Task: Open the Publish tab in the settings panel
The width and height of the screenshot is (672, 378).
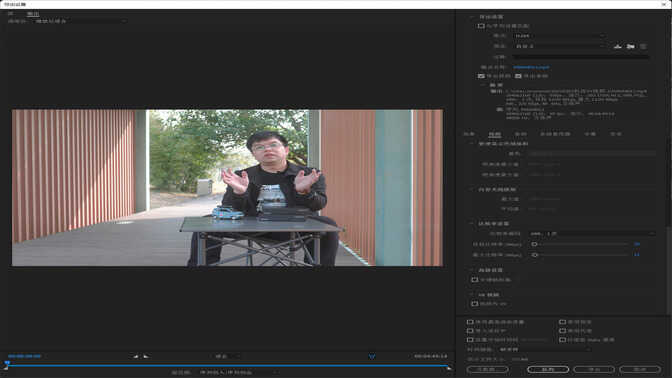Action: point(616,134)
